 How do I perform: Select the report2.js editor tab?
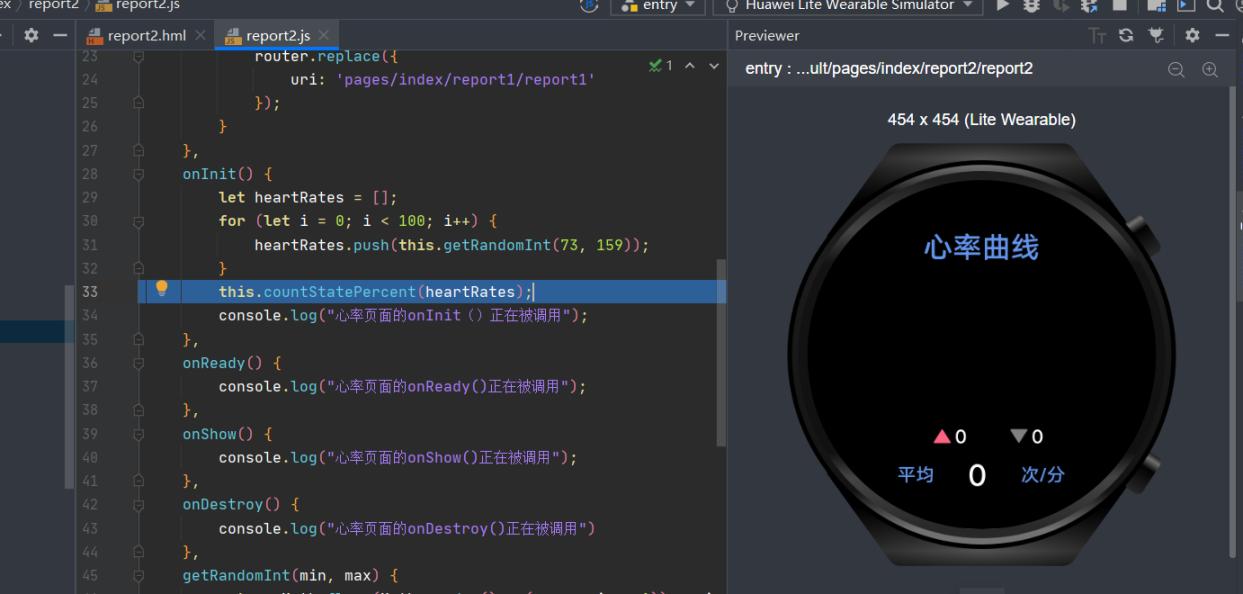(x=277, y=36)
